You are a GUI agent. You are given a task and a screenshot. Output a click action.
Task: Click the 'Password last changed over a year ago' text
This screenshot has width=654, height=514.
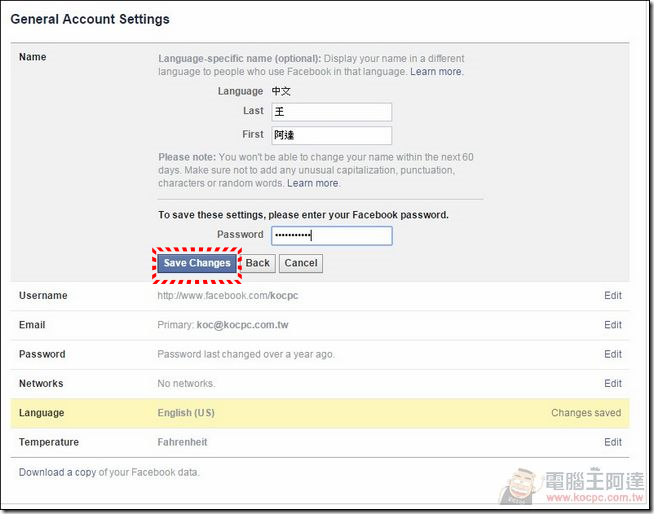click(x=246, y=354)
